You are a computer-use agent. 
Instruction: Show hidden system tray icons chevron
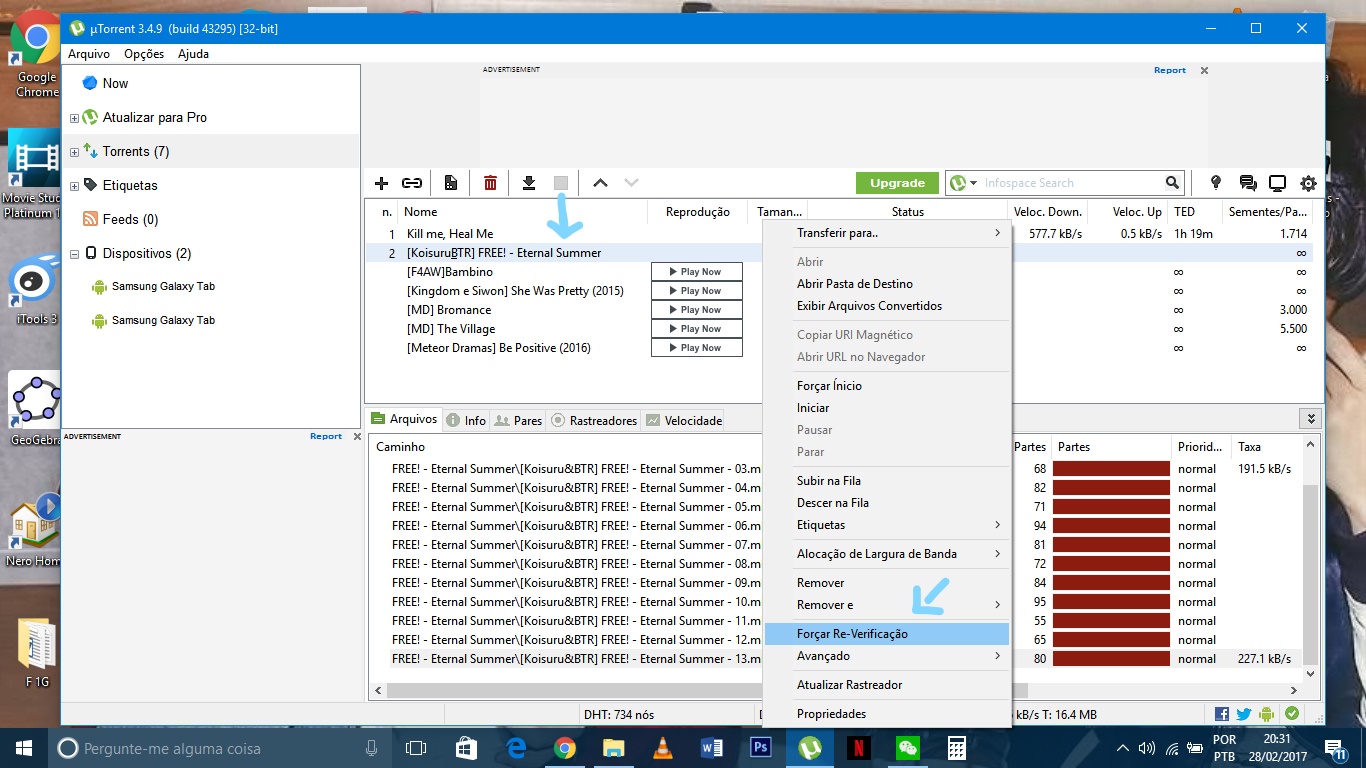[1122, 748]
